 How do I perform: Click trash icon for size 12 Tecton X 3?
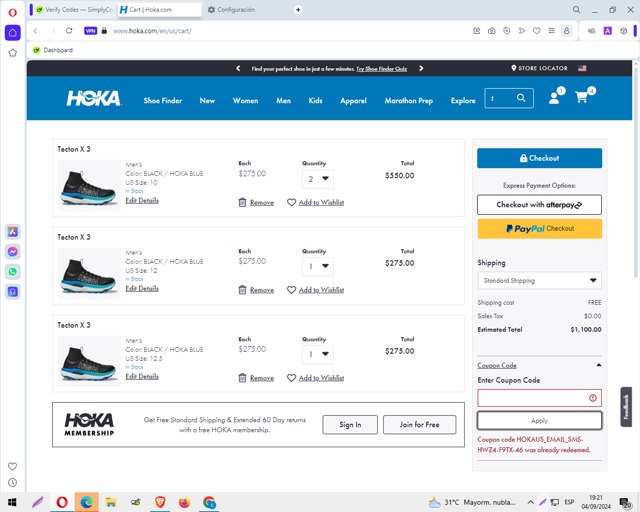242,290
